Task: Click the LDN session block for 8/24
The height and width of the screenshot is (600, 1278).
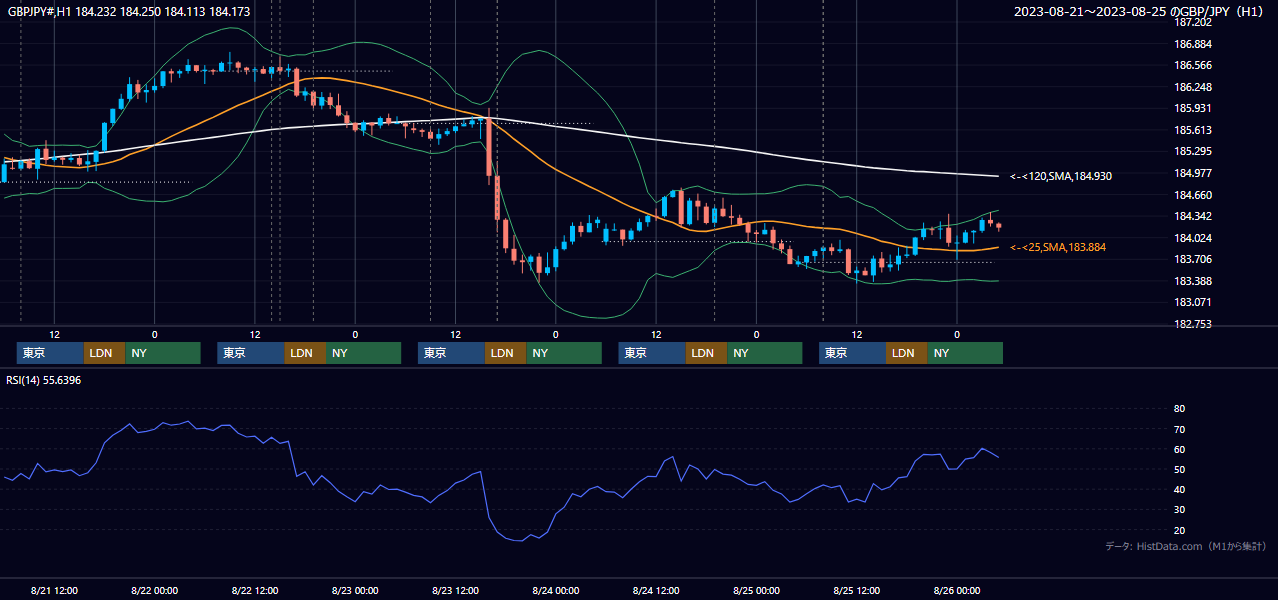Action: tap(706, 353)
